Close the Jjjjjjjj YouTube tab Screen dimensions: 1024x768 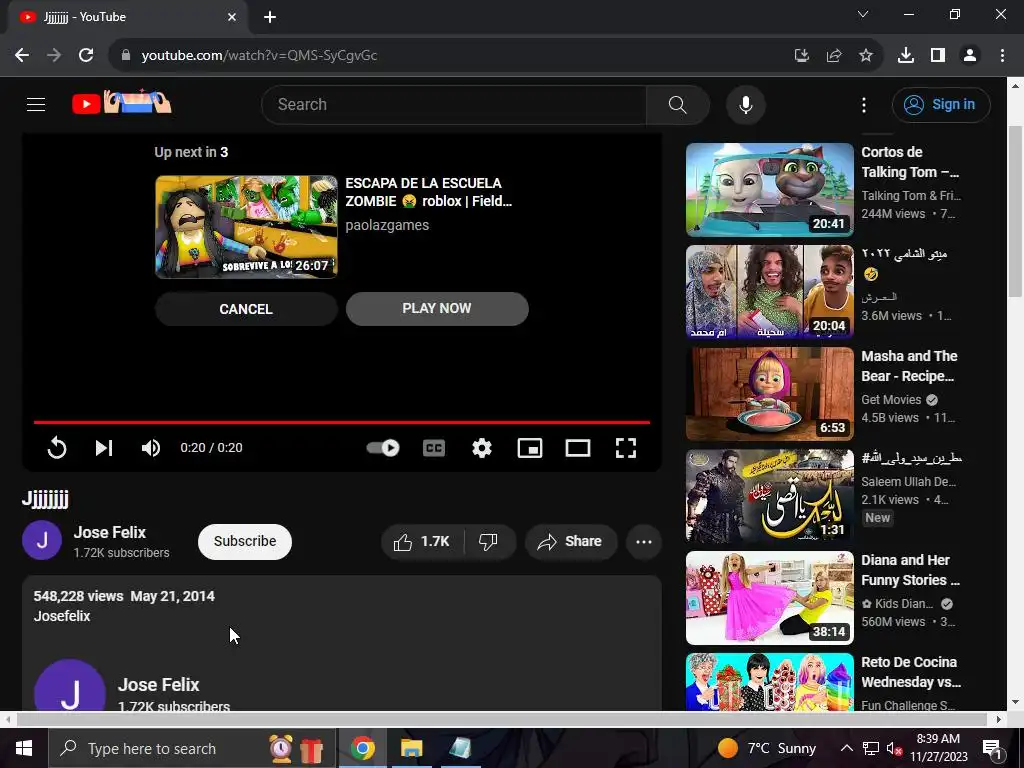[x=232, y=17]
